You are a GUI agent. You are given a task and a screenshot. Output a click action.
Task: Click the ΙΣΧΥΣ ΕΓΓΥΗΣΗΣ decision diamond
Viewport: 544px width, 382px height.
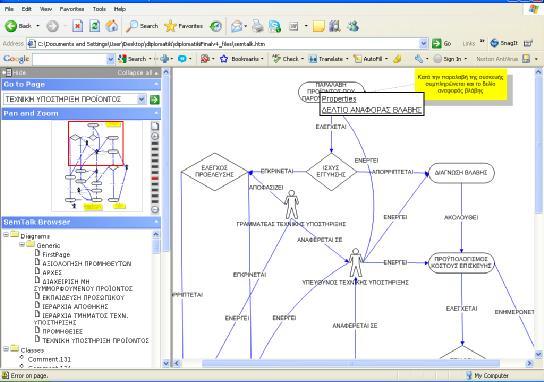tap(331, 171)
